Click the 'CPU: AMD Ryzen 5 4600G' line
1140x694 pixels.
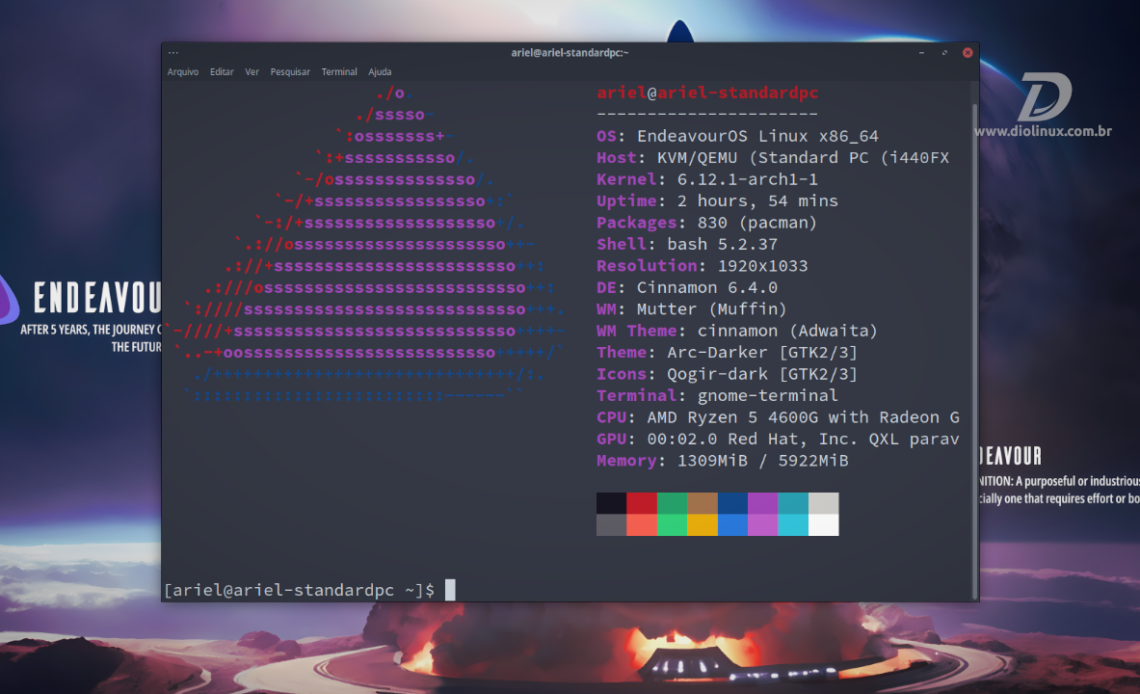coord(778,417)
